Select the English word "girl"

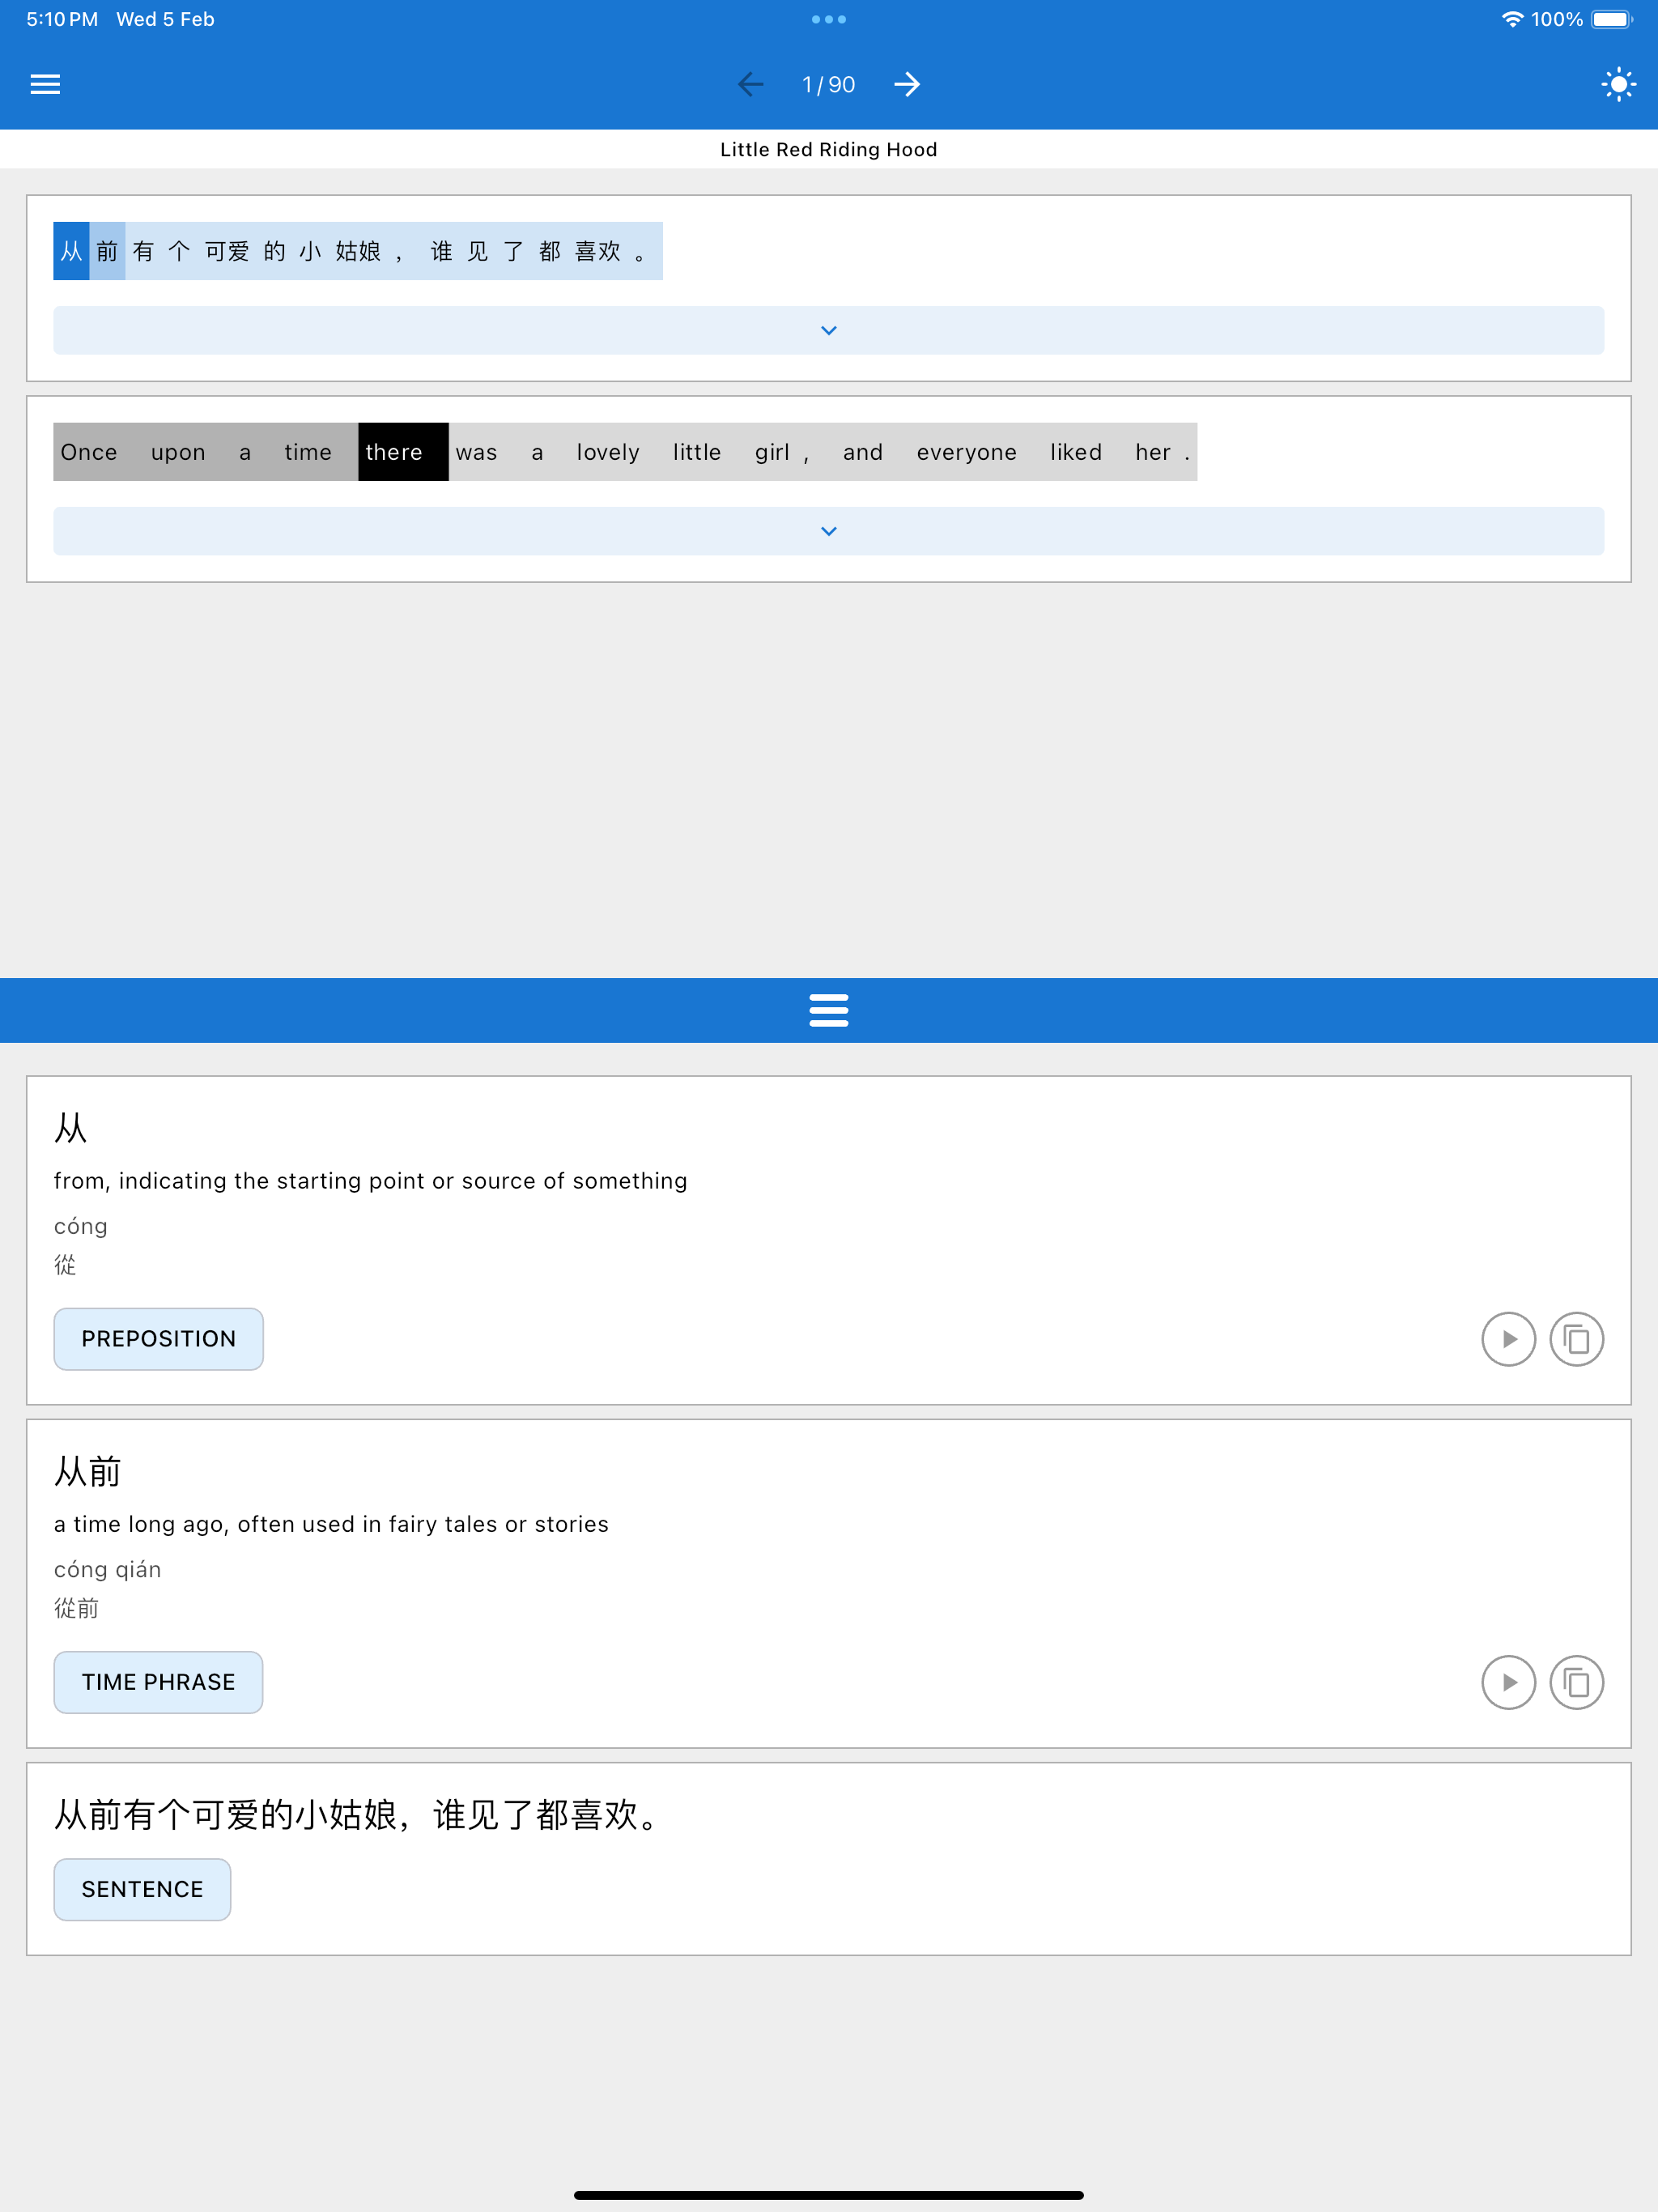click(772, 452)
